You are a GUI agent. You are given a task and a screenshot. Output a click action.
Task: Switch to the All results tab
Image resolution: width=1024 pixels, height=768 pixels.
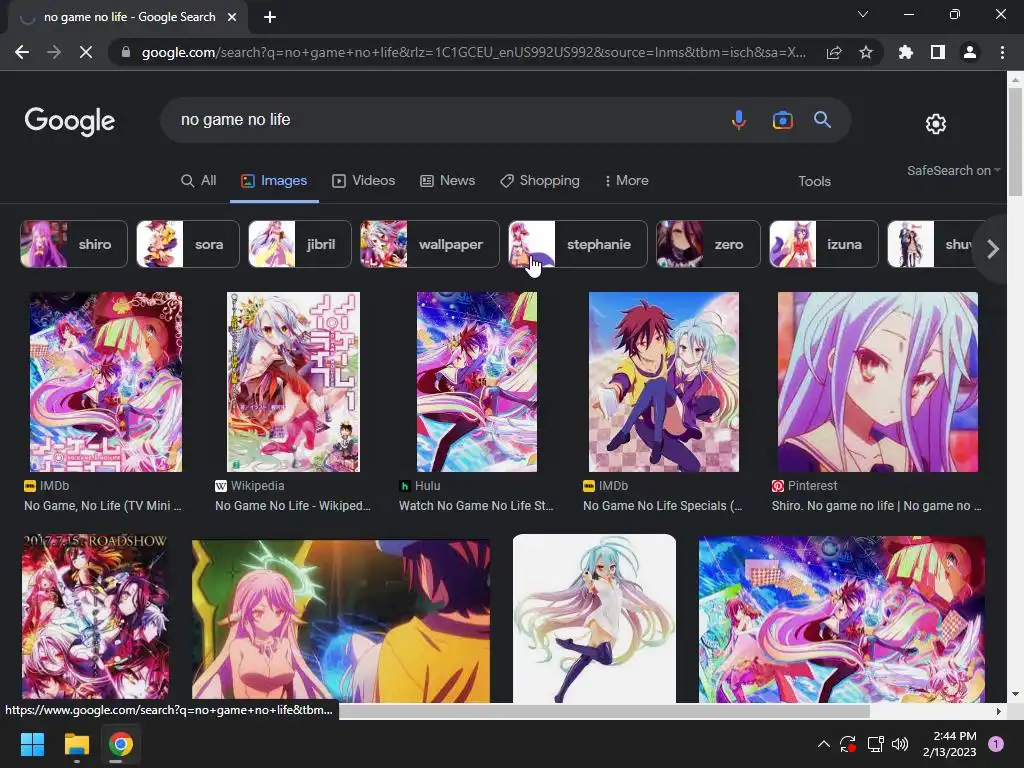pyautogui.click(x=199, y=181)
